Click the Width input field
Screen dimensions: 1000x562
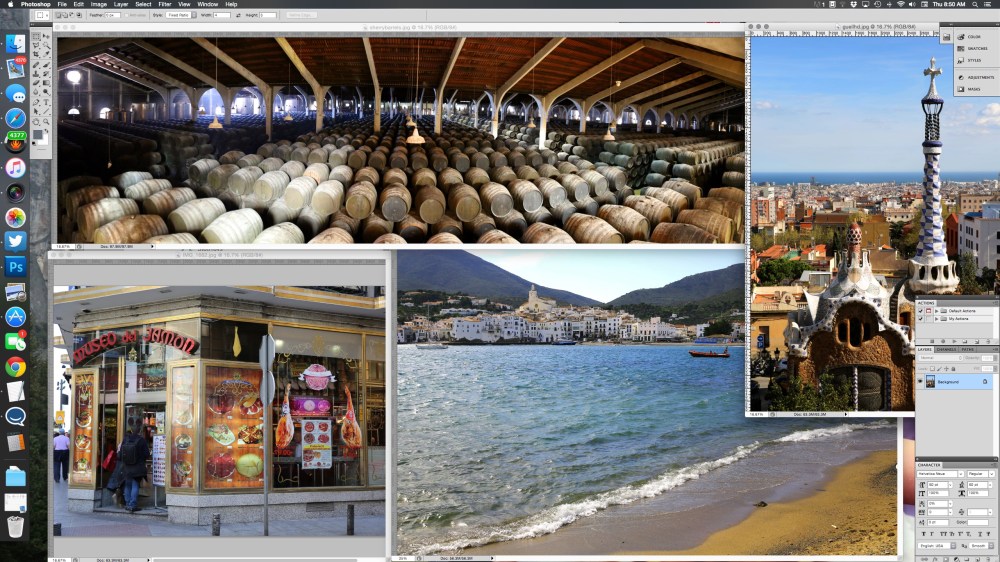click(x=222, y=15)
